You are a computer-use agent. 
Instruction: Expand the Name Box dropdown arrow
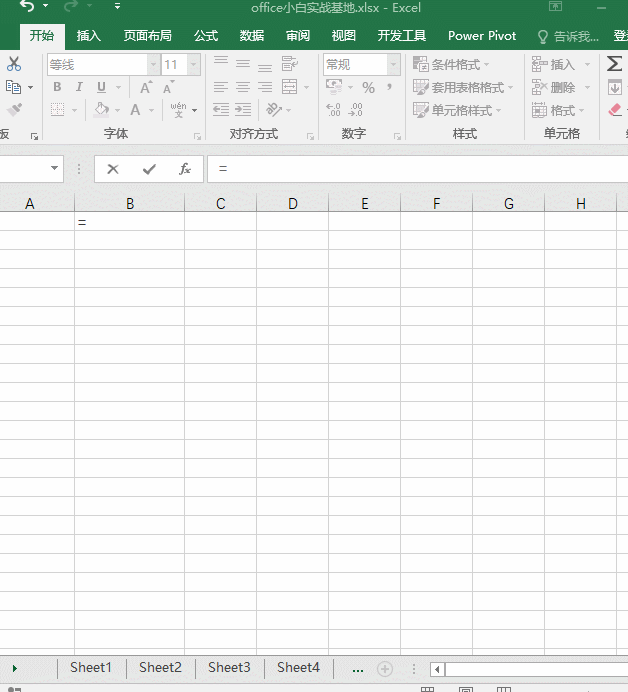(x=53, y=169)
